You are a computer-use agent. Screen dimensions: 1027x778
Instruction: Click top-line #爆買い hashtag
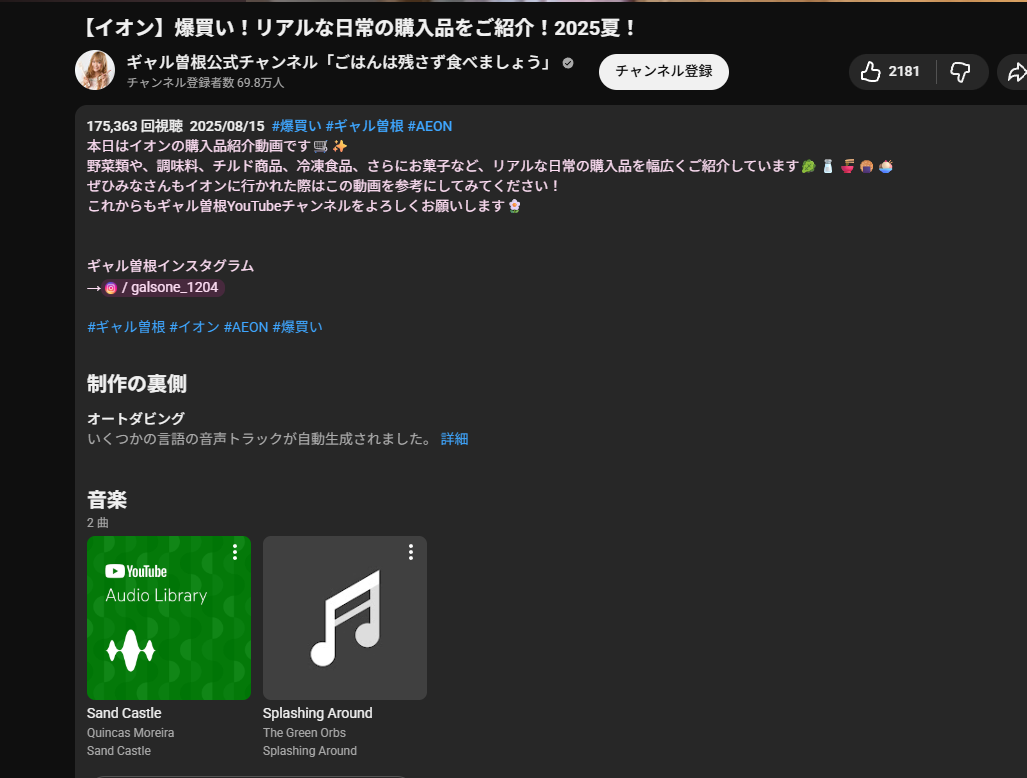297,126
